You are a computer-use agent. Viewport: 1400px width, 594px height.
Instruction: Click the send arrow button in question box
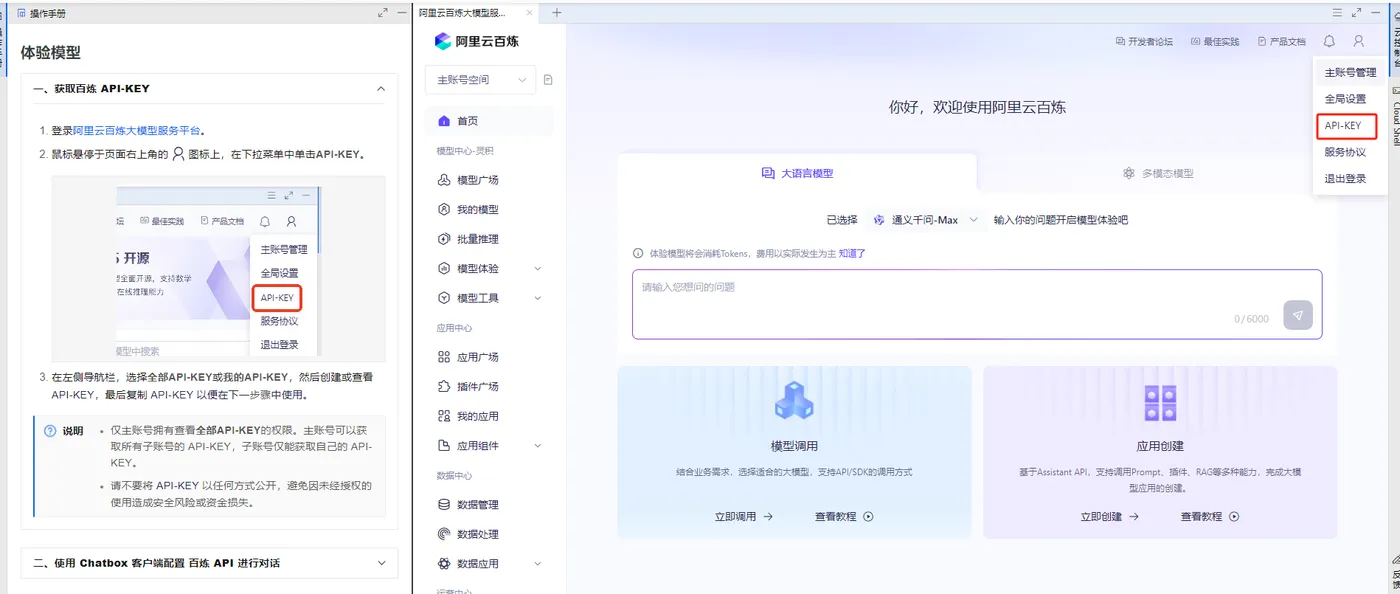1297,315
